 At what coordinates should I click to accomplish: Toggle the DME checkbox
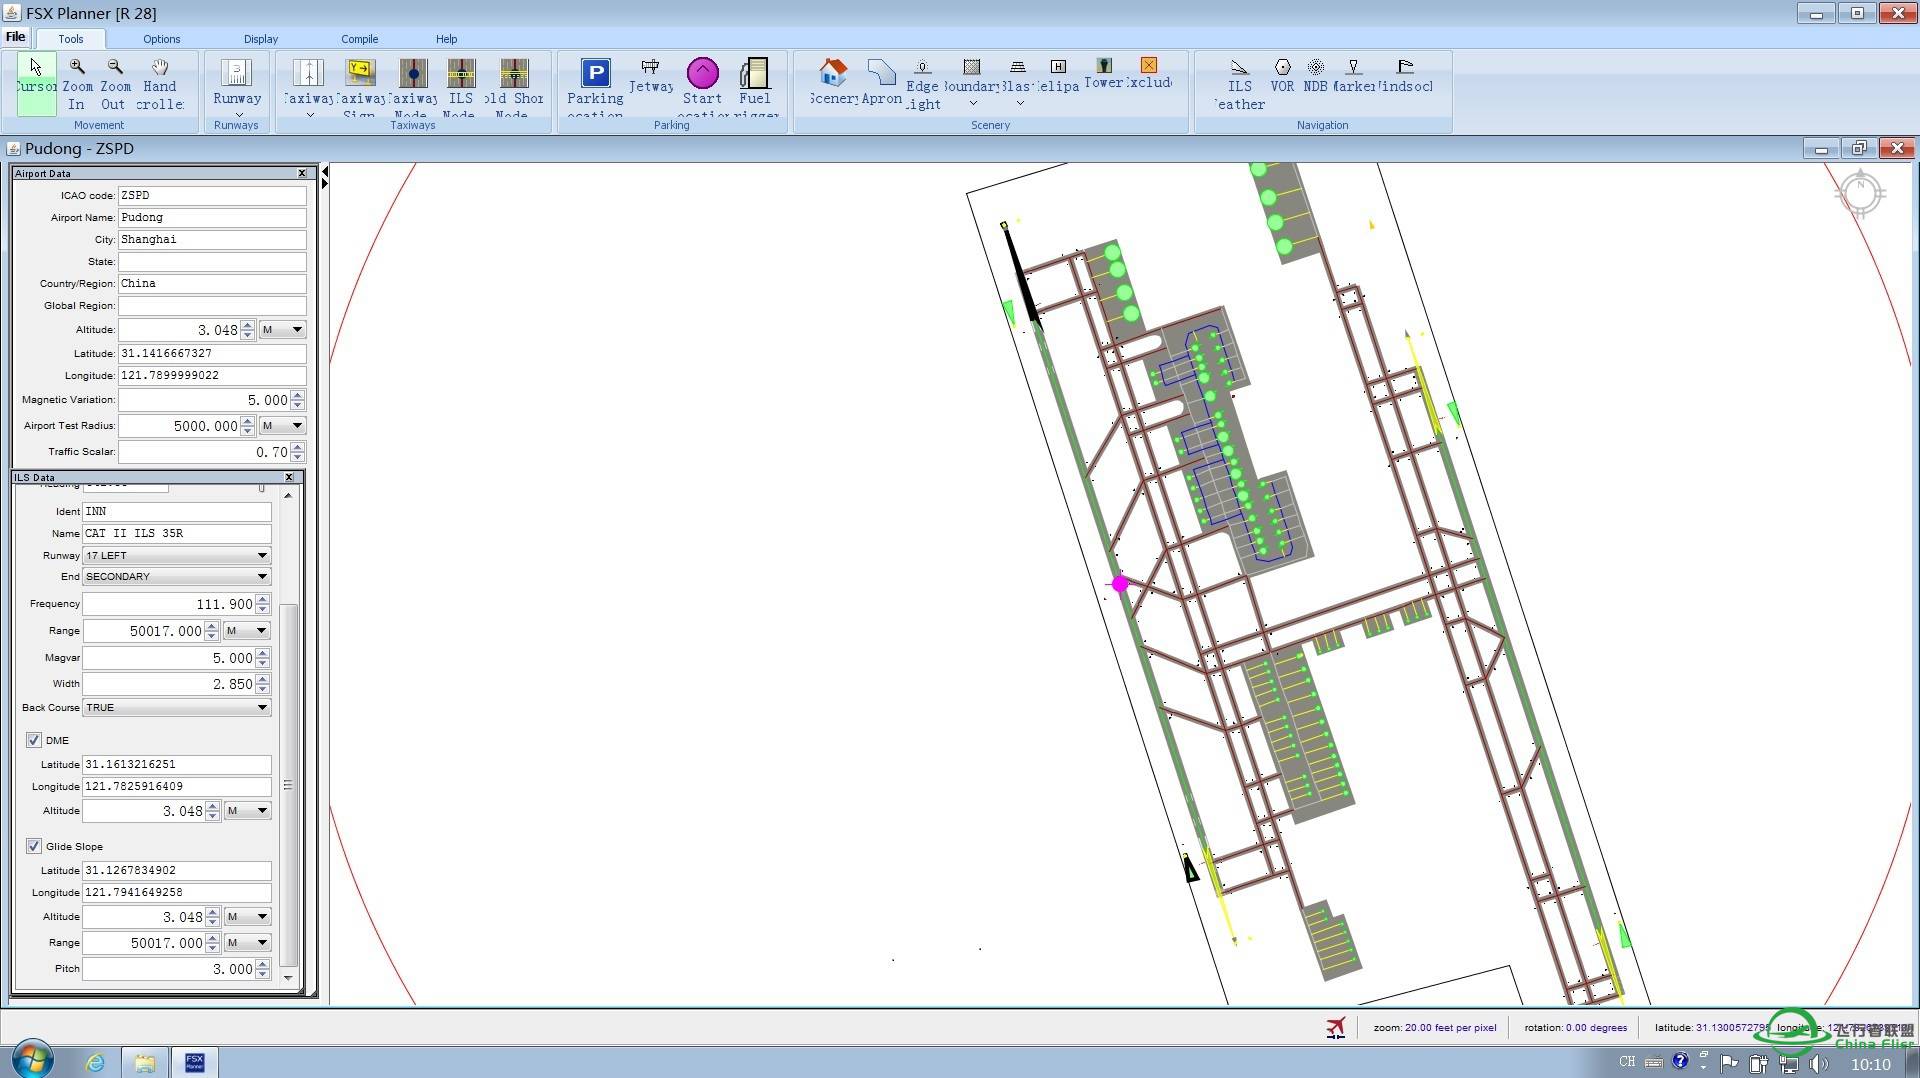(34, 740)
